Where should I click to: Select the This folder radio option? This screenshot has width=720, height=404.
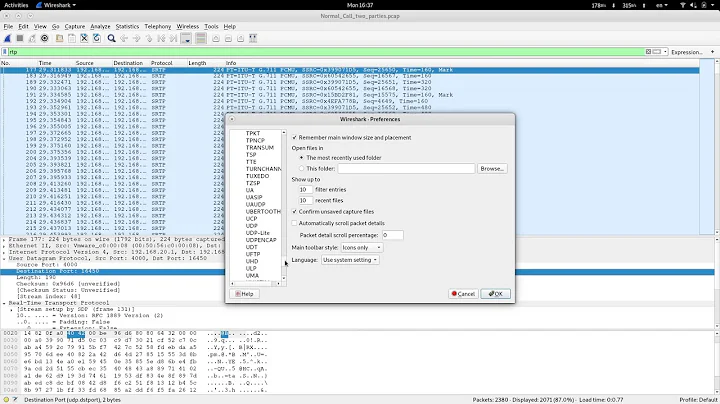[x=302, y=168]
